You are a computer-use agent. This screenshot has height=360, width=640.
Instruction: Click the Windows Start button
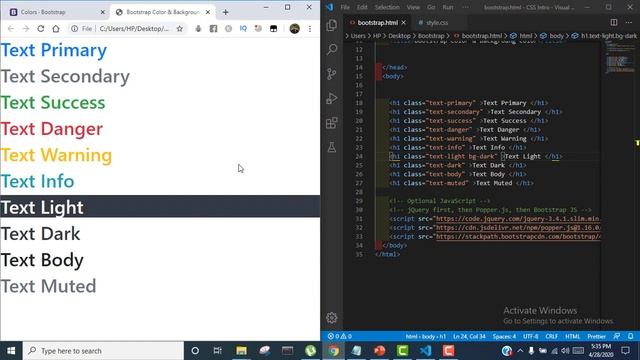coord(11,351)
